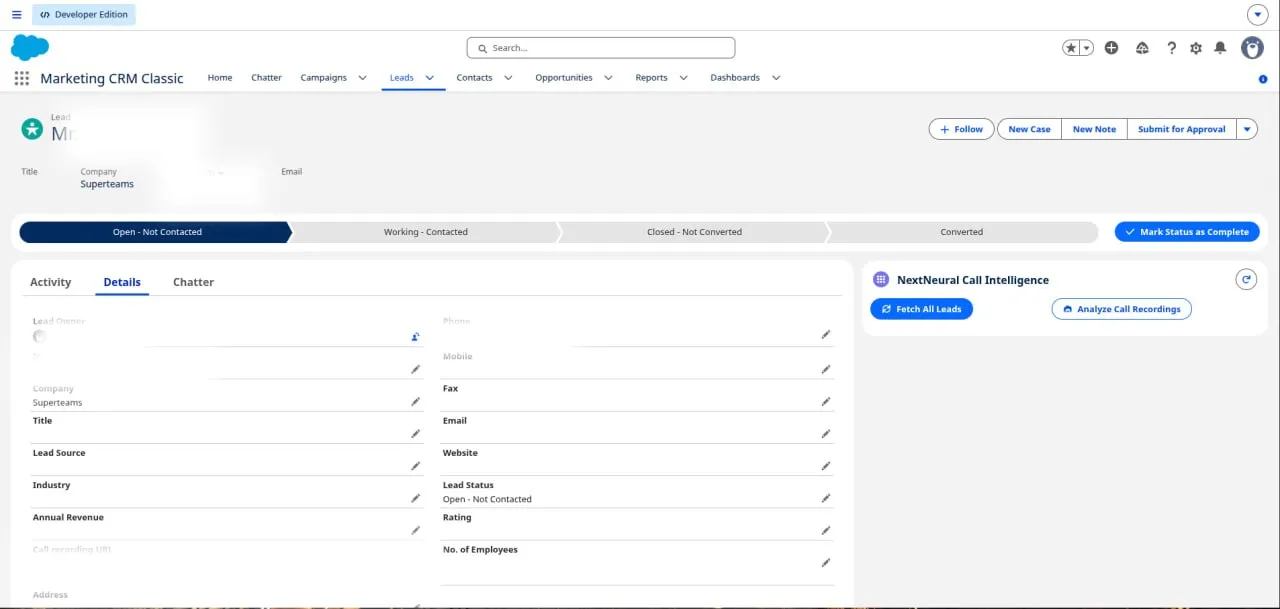This screenshot has width=1280, height=609.
Task: Open the Trailhead guidance icon
Action: point(1142,48)
